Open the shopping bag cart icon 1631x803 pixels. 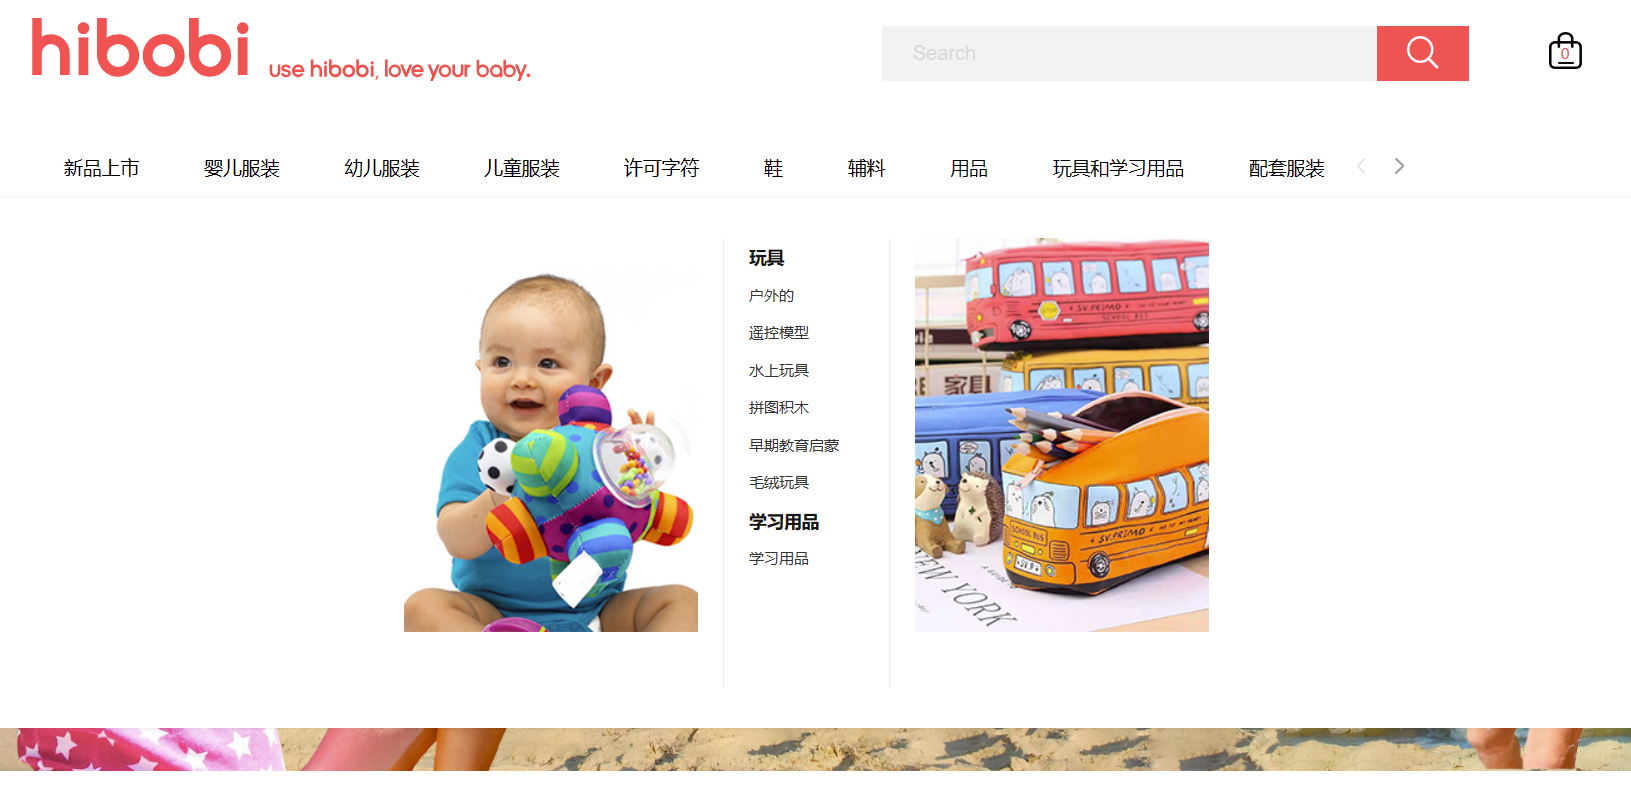(1565, 51)
